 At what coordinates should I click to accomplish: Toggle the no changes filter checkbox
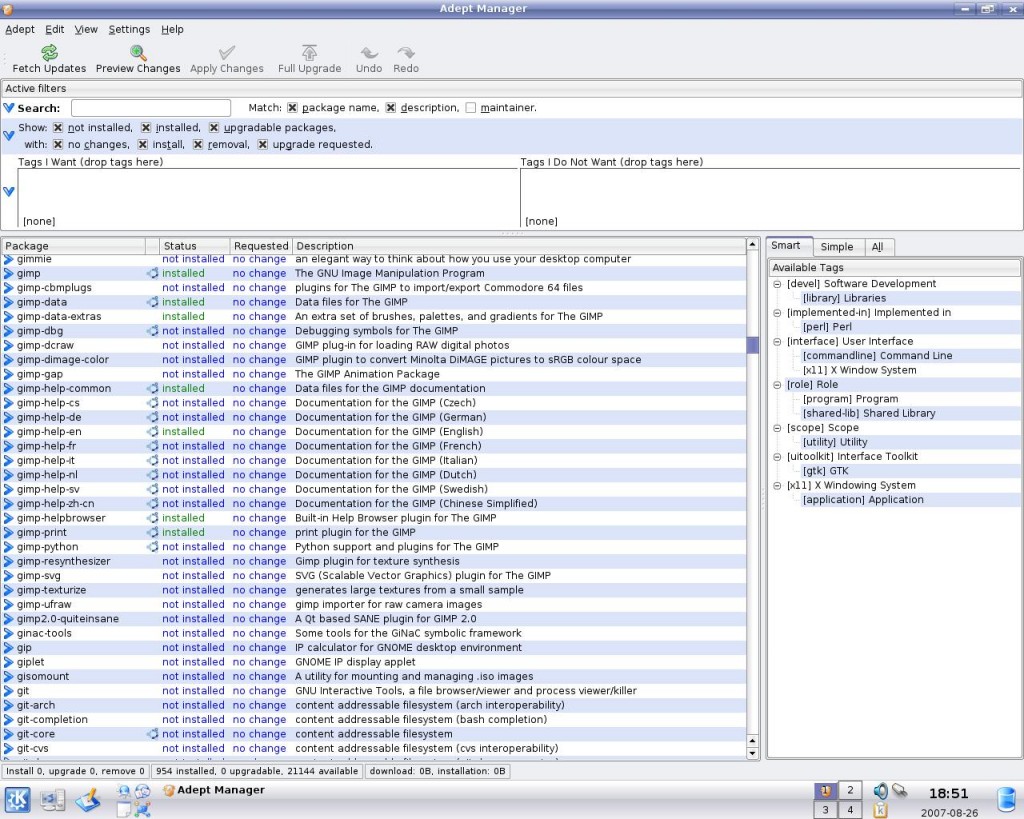point(58,144)
